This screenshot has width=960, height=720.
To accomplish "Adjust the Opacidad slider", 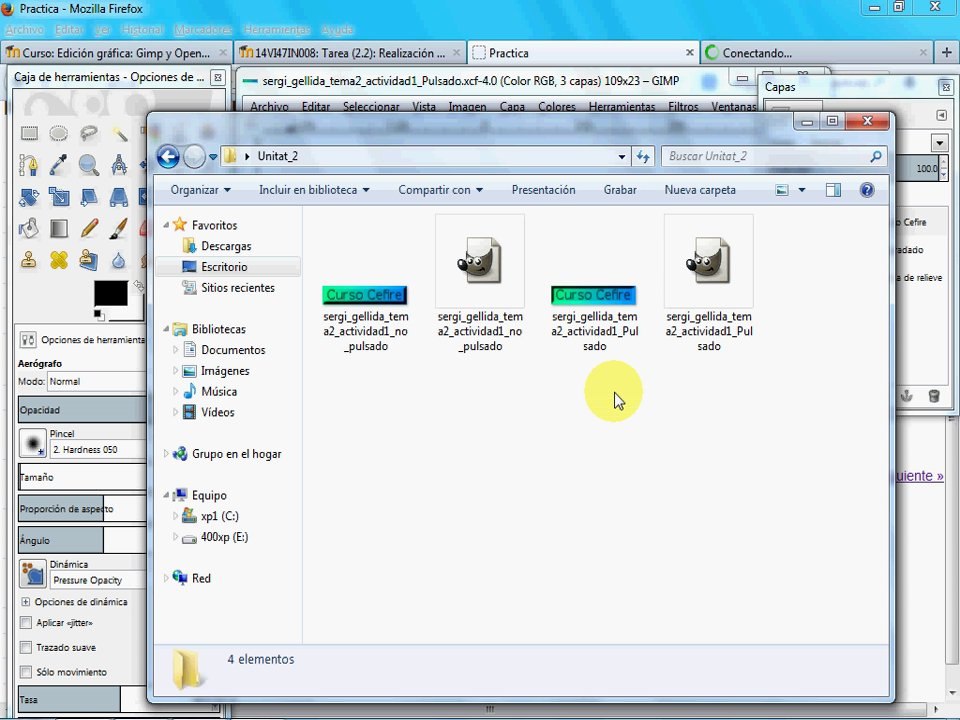I will (83, 410).
